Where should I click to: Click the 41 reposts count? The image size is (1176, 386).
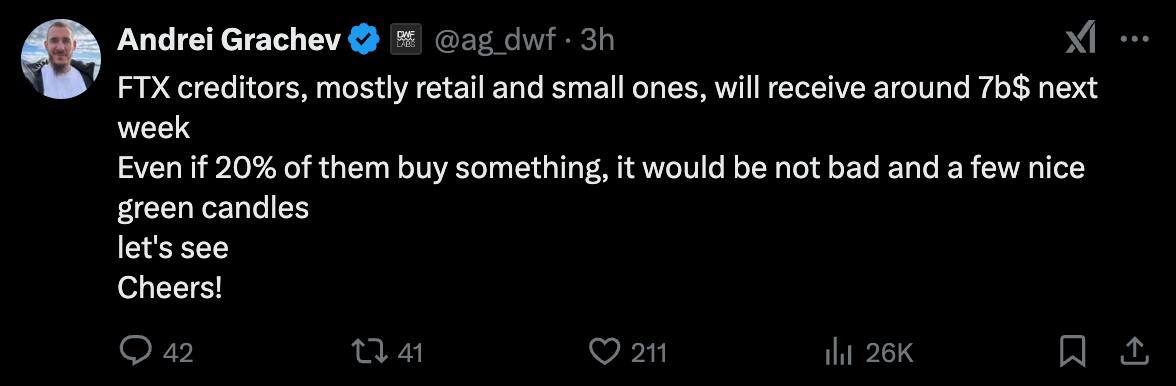click(x=410, y=352)
